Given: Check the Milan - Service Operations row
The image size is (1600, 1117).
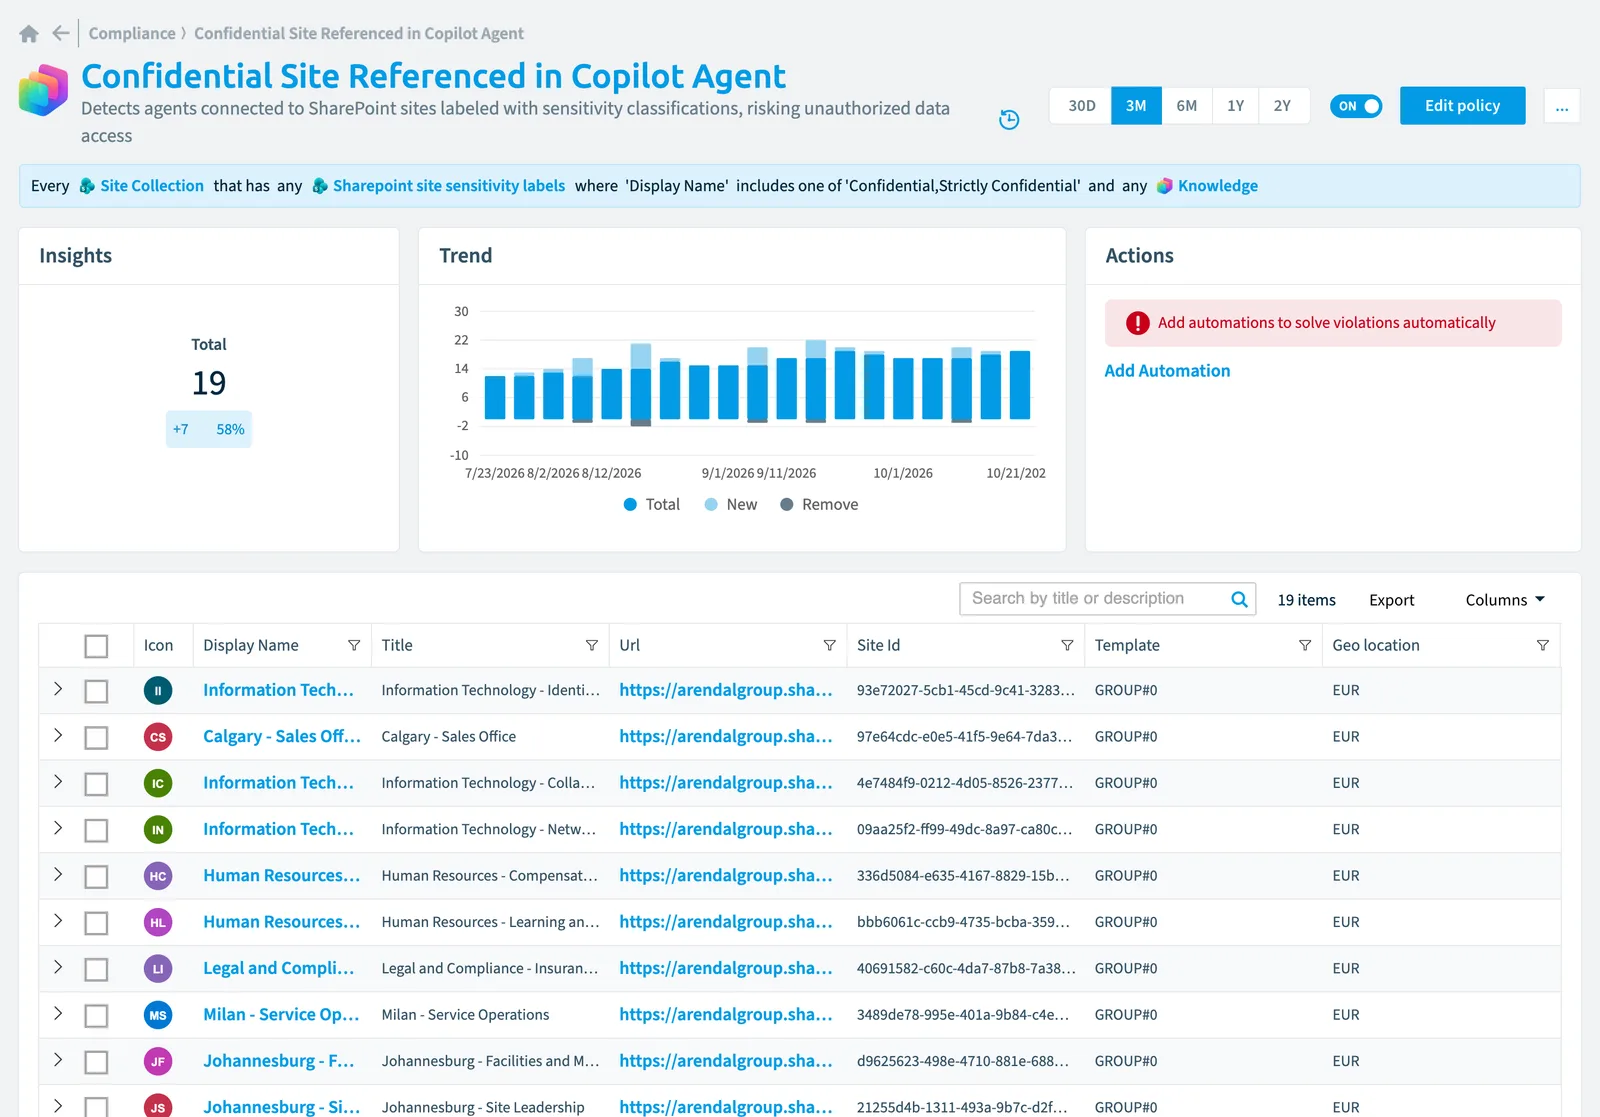Looking at the screenshot, I should point(96,1016).
